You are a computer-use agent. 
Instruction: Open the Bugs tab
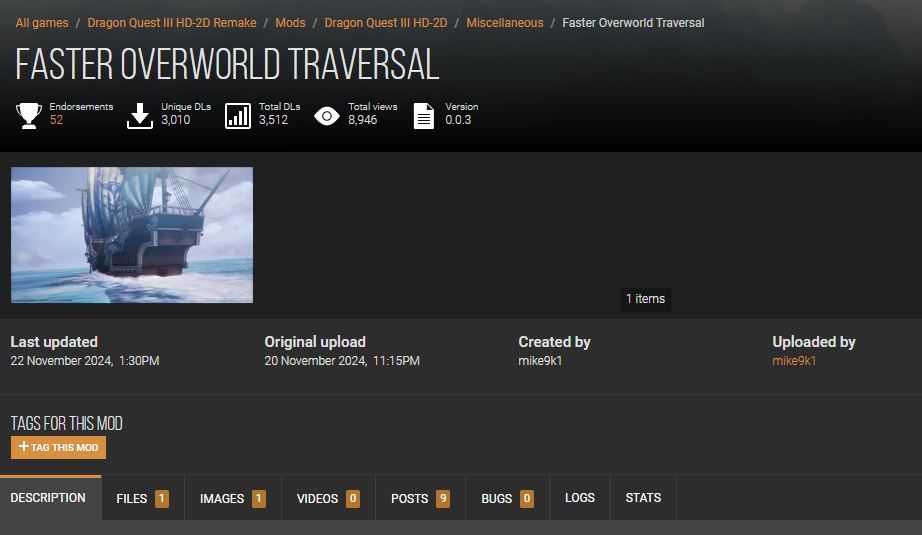click(x=507, y=498)
